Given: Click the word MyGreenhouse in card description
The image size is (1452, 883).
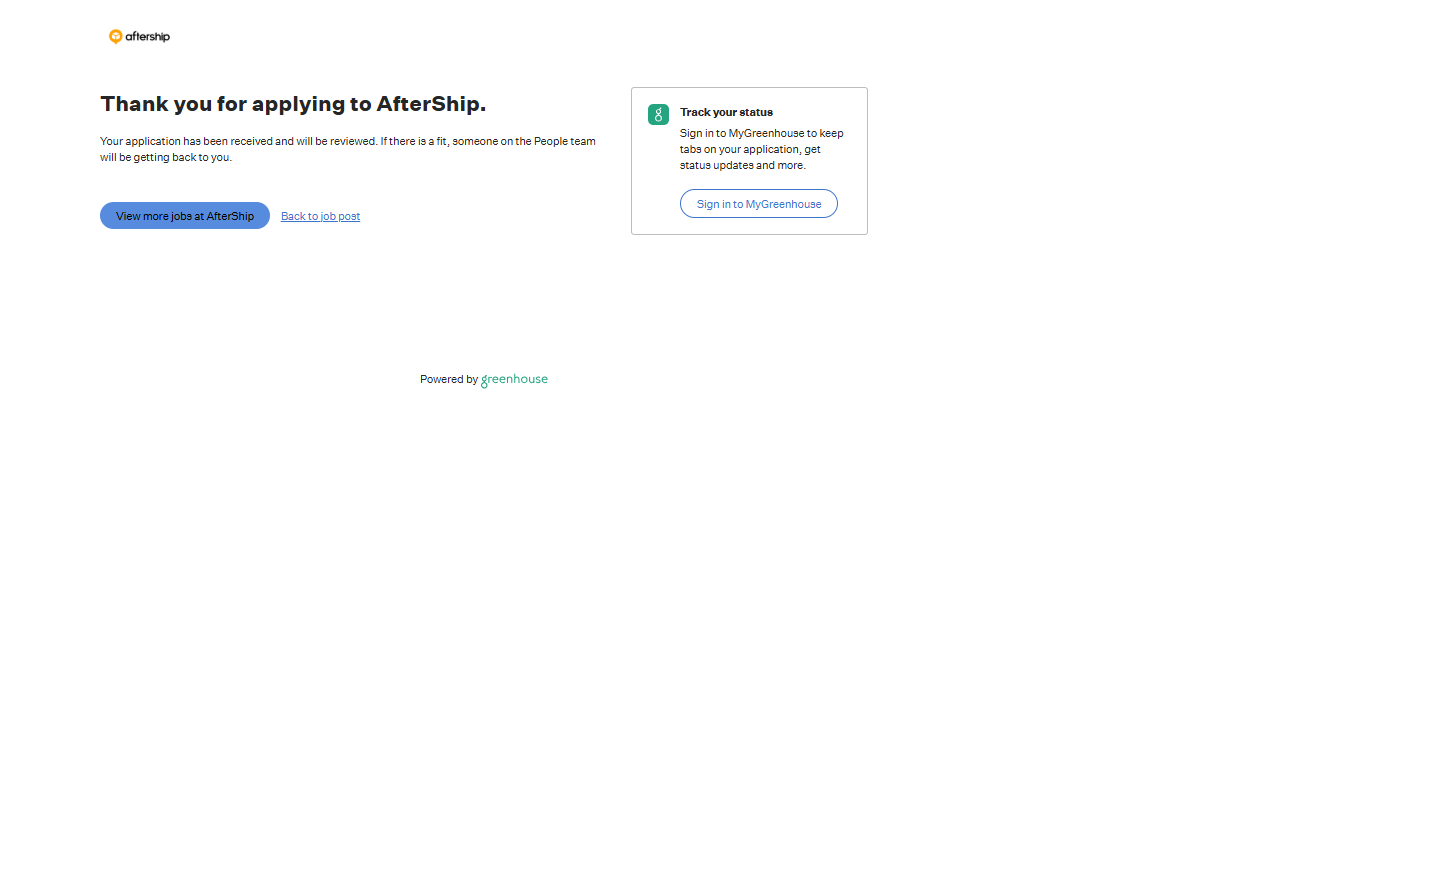Looking at the screenshot, I should 766,134.
